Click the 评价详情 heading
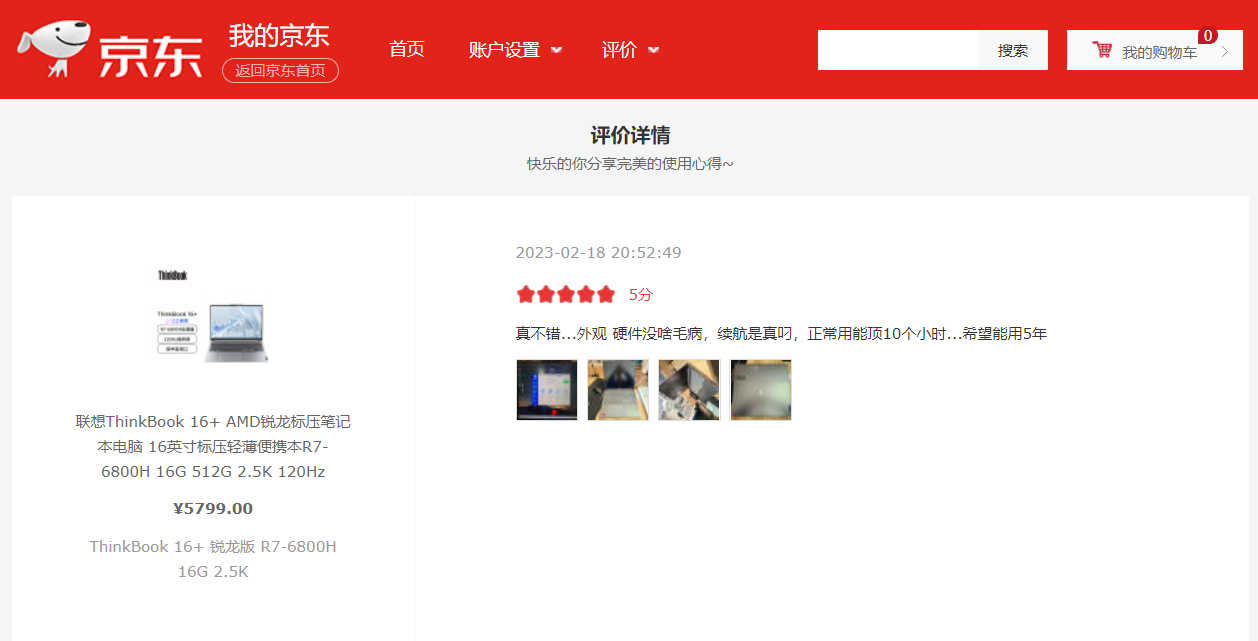This screenshot has height=641, width=1258. point(630,135)
